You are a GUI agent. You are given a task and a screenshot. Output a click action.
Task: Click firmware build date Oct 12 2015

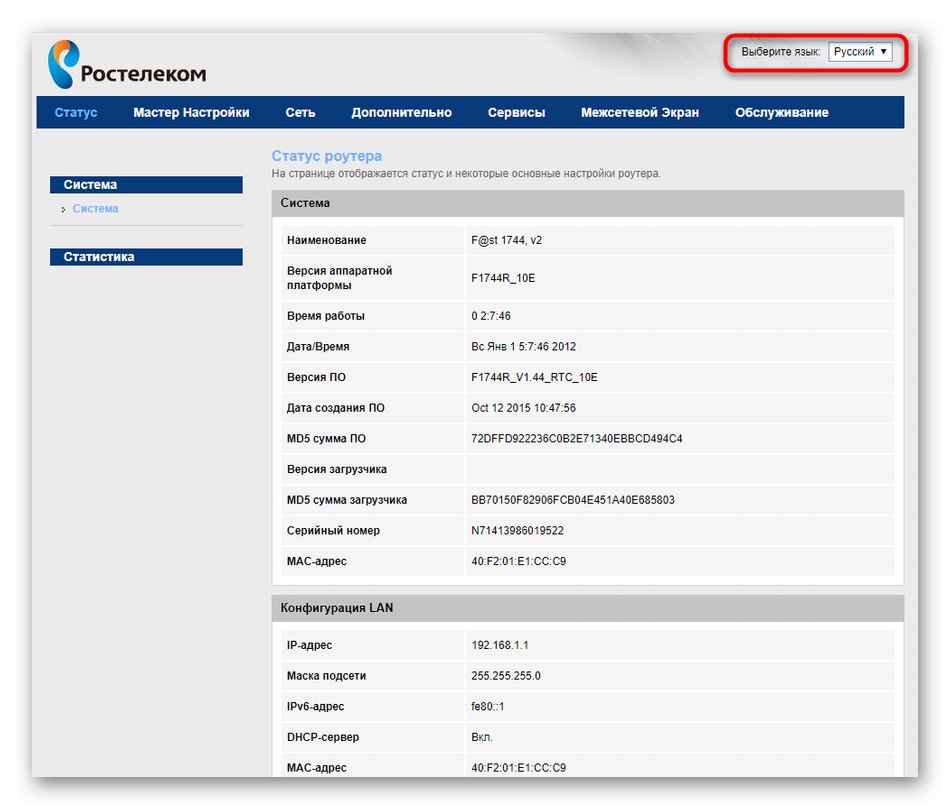pos(523,408)
